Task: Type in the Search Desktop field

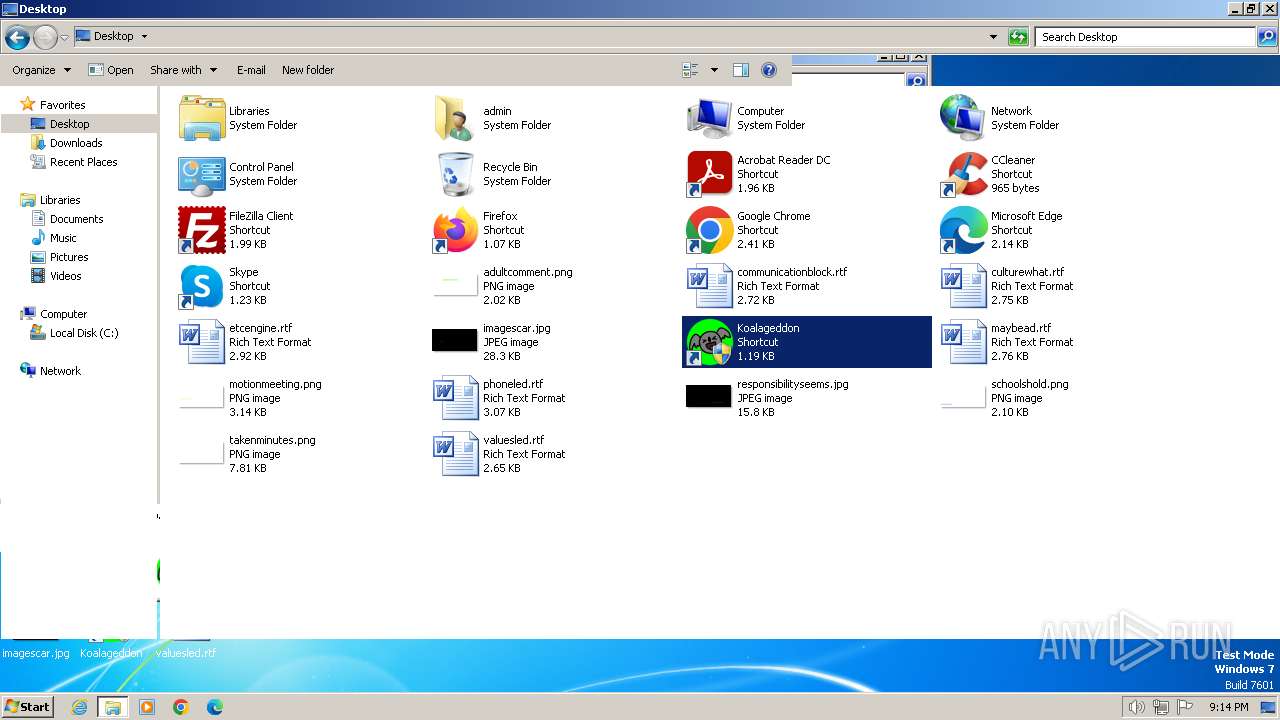Action: point(1145,37)
